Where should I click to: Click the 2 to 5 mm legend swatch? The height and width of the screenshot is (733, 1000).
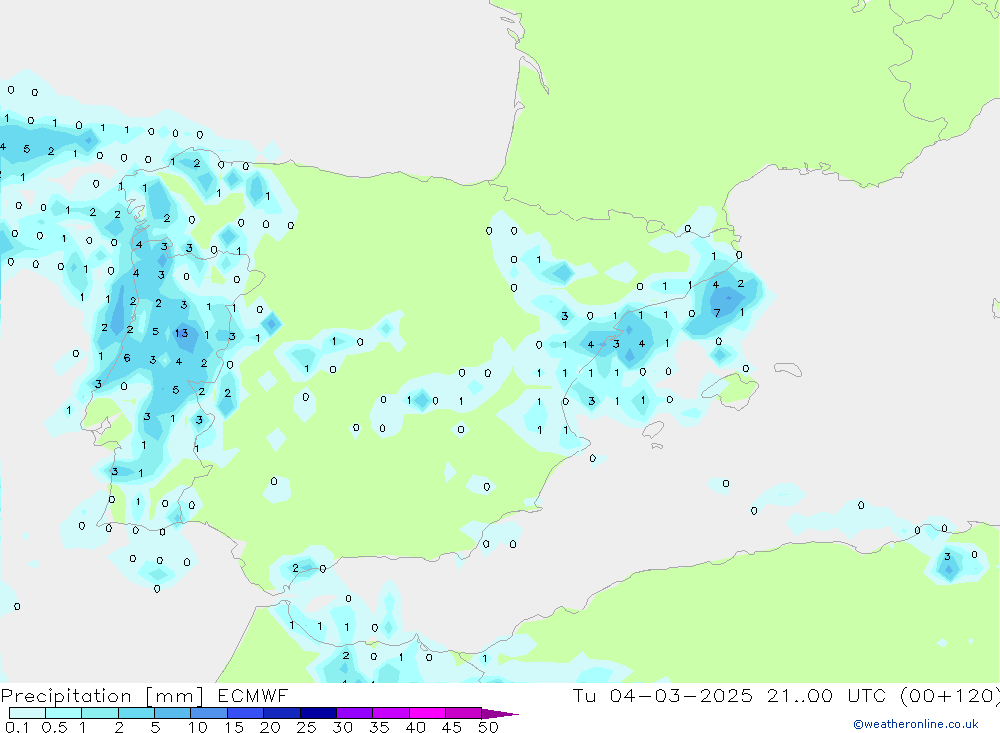tap(136, 713)
